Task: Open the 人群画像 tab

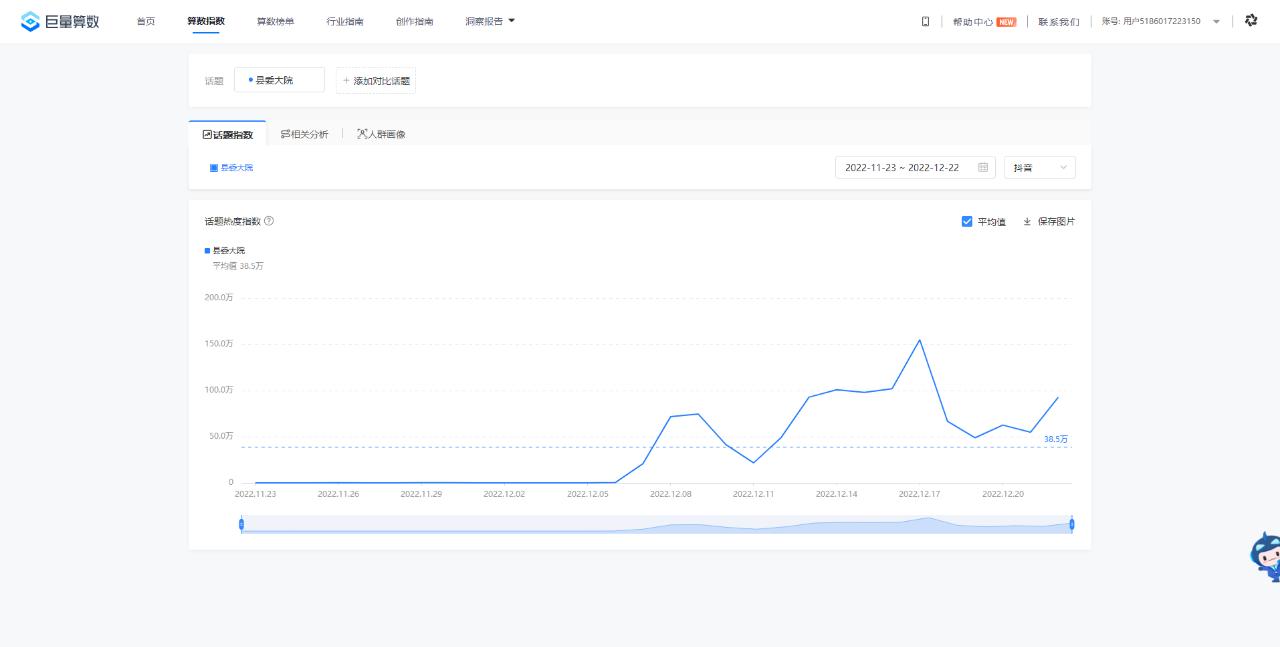Action: coord(381,134)
